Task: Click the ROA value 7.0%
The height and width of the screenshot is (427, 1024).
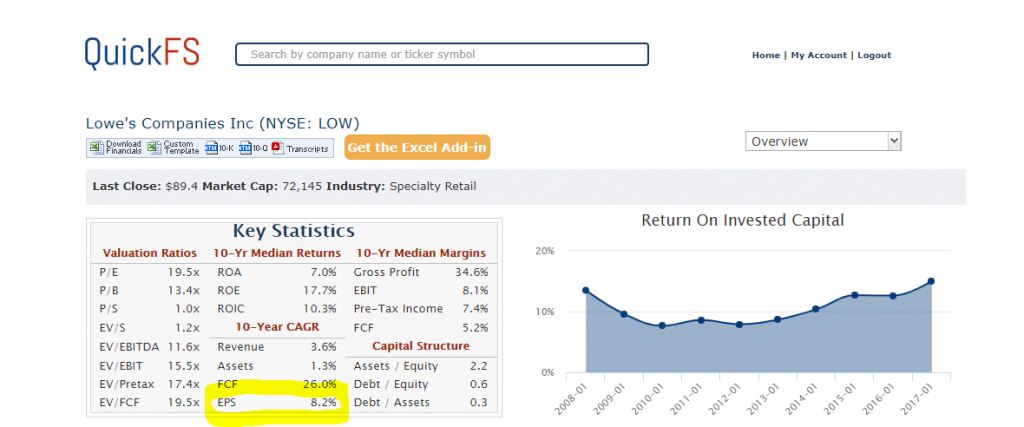Action: coord(324,272)
